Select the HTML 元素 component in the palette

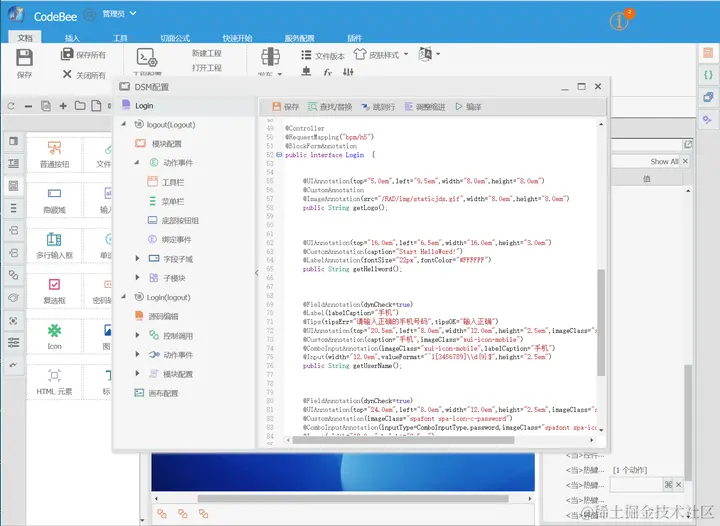54,382
